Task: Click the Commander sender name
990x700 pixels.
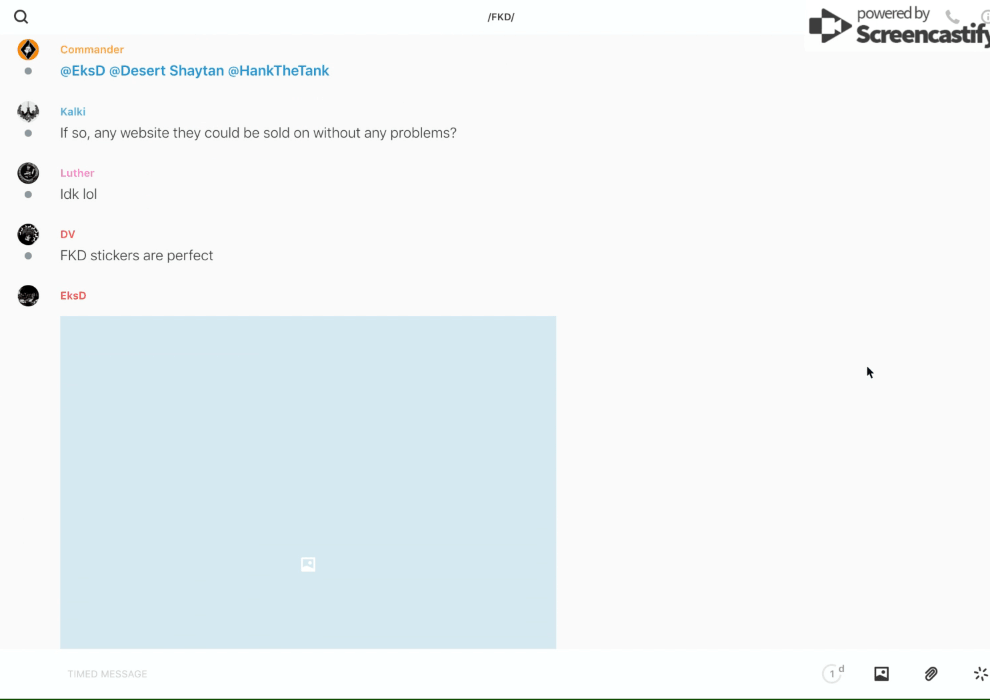Action: coord(92,50)
